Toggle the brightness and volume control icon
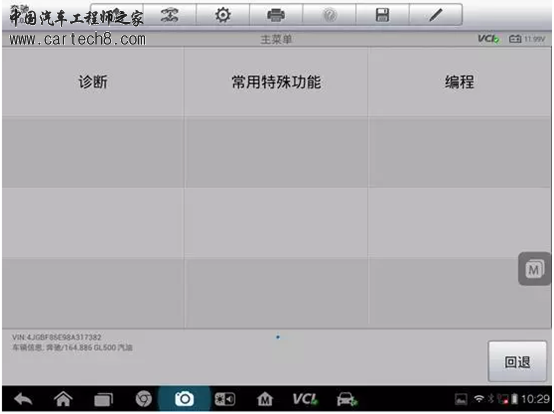The image size is (554, 414). point(225,400)
